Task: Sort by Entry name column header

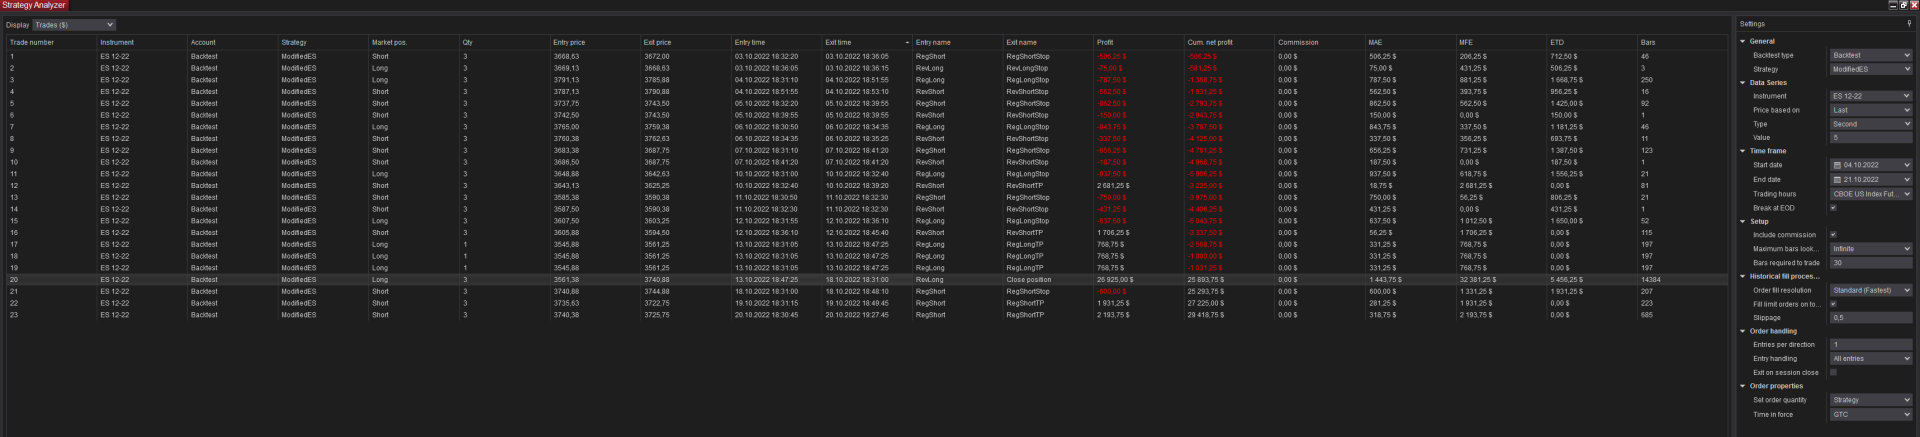Action: 957,43
